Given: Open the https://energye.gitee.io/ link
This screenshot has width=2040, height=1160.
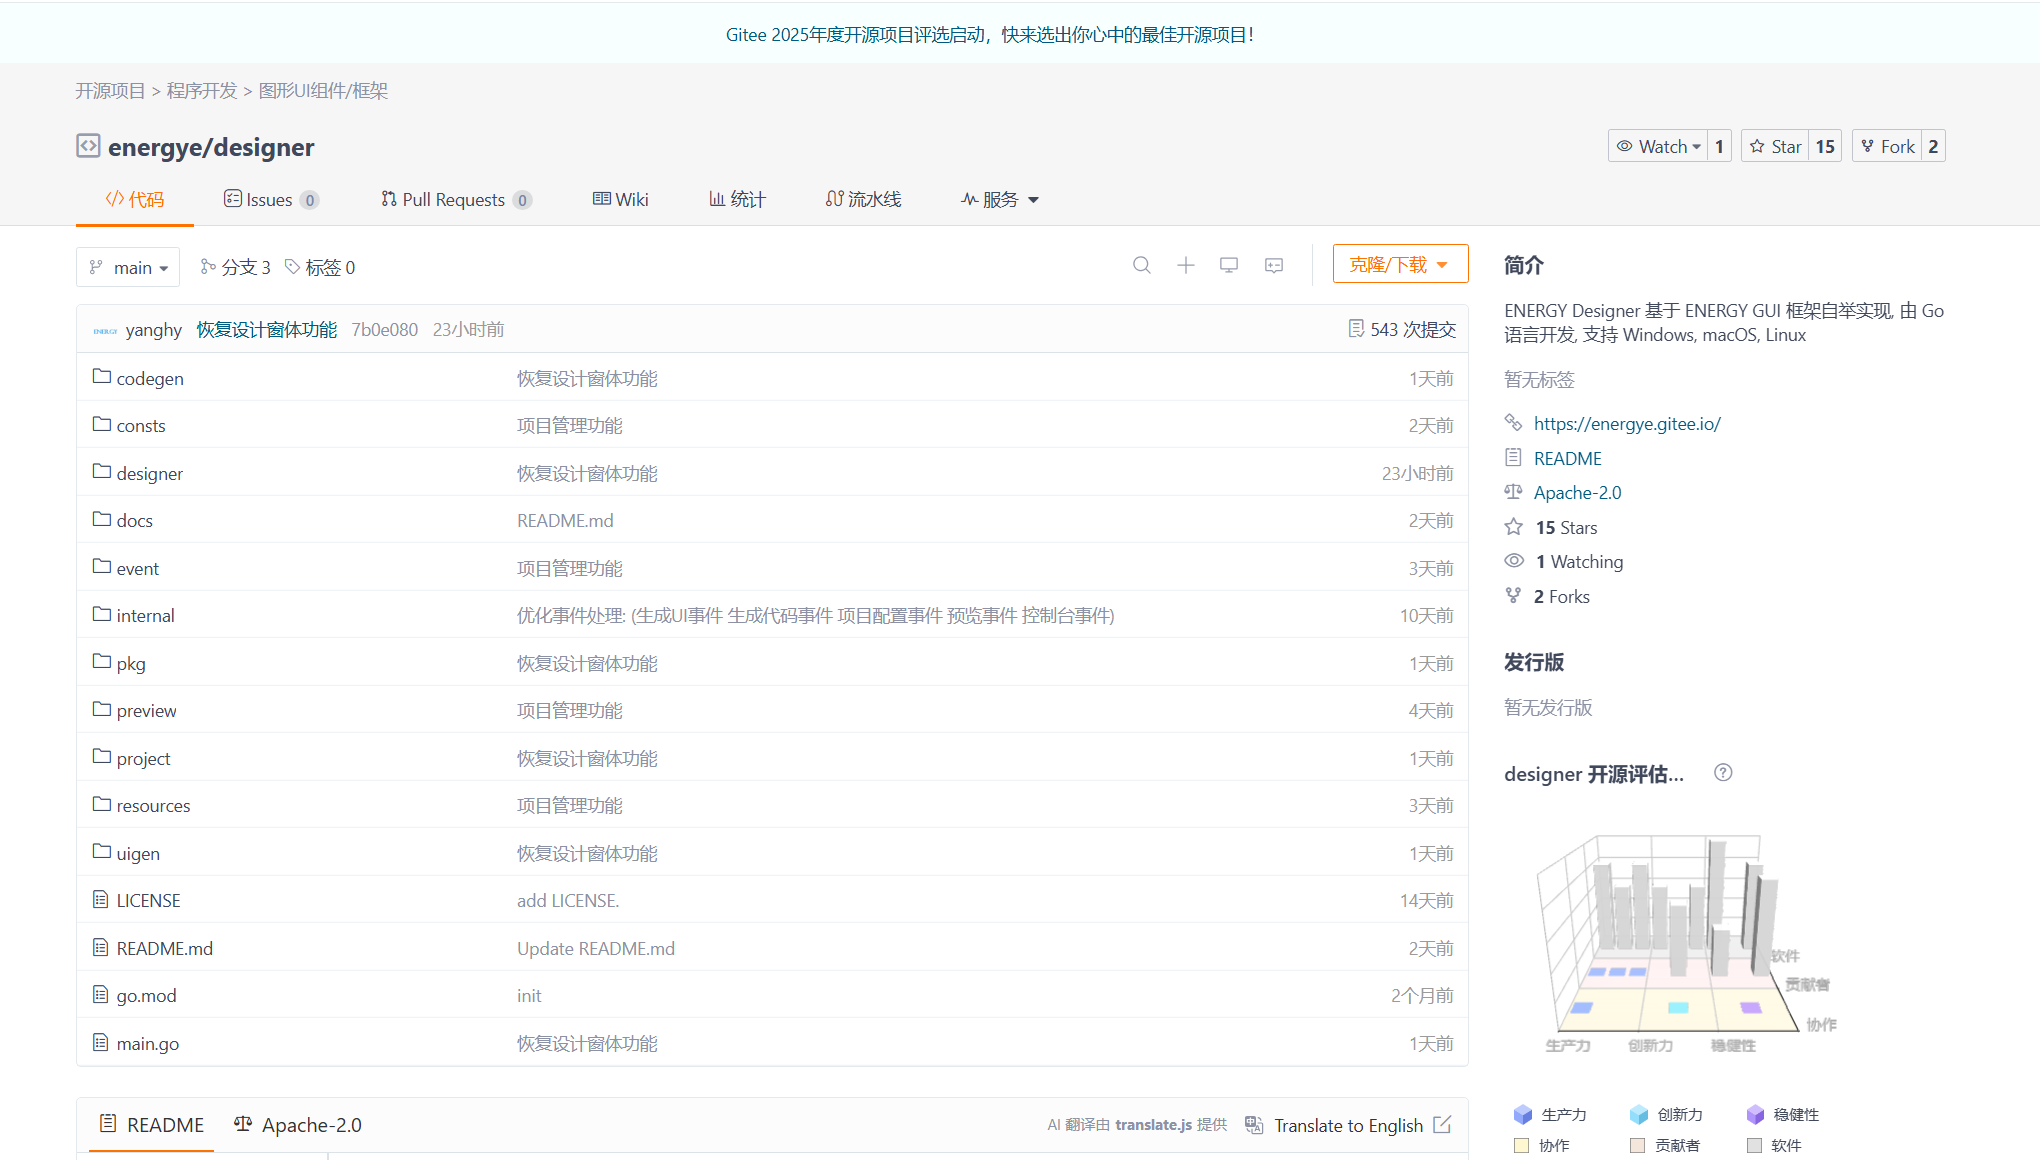Looking at the screenshot, I should [x=1627, y=423].
